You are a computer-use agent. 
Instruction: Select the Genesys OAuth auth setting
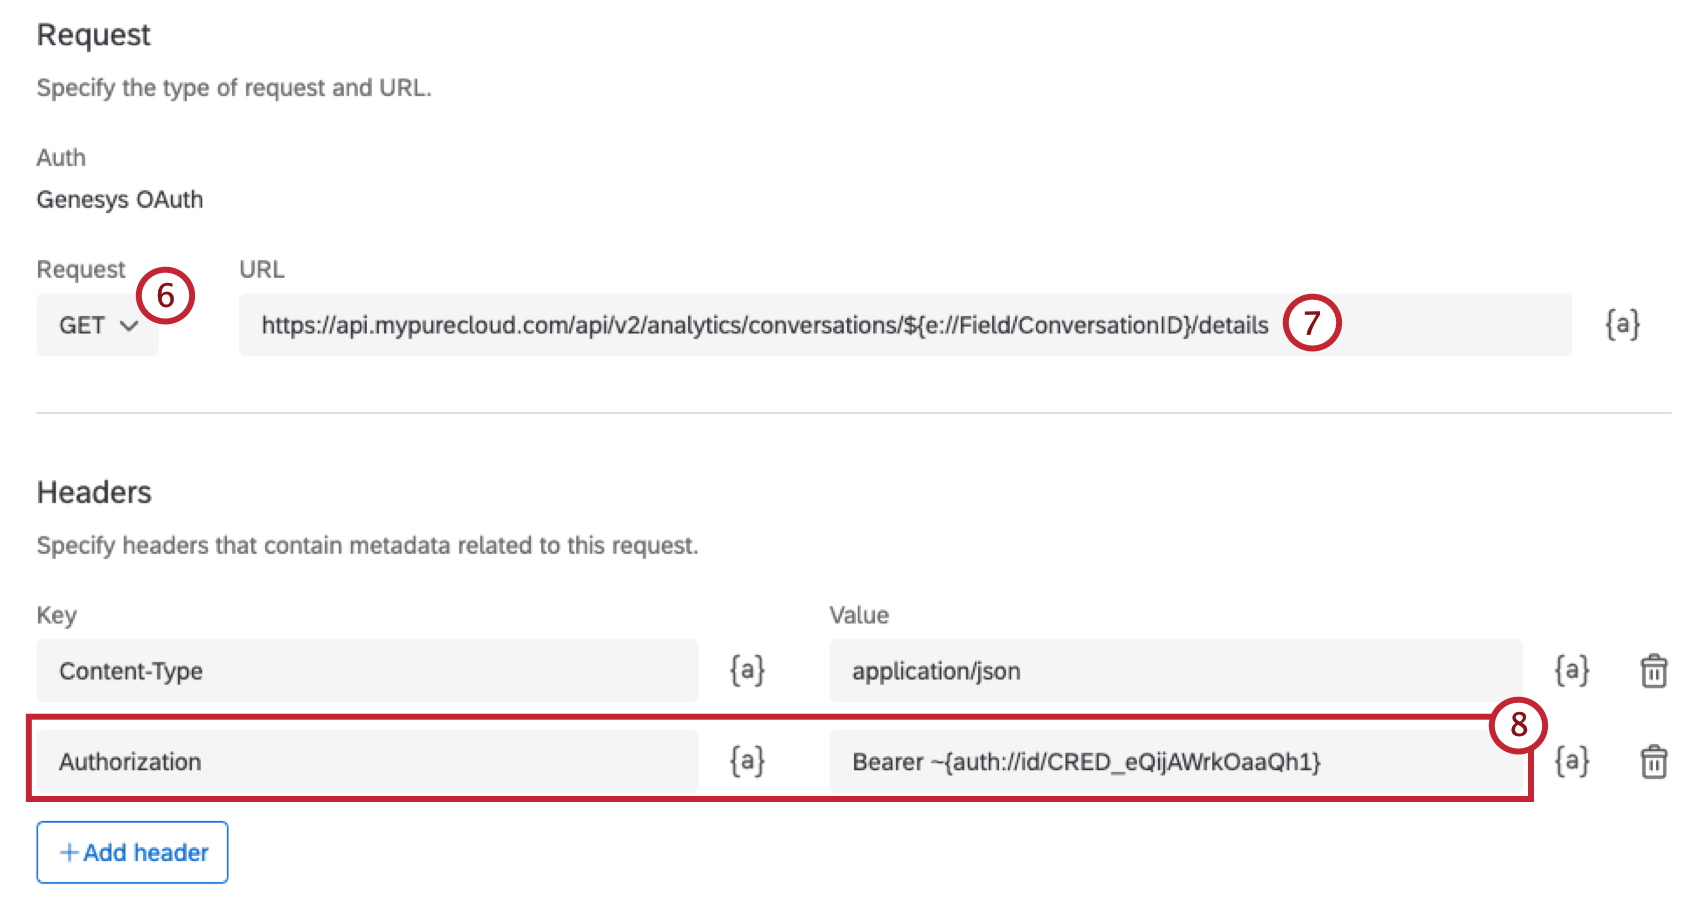119,199
